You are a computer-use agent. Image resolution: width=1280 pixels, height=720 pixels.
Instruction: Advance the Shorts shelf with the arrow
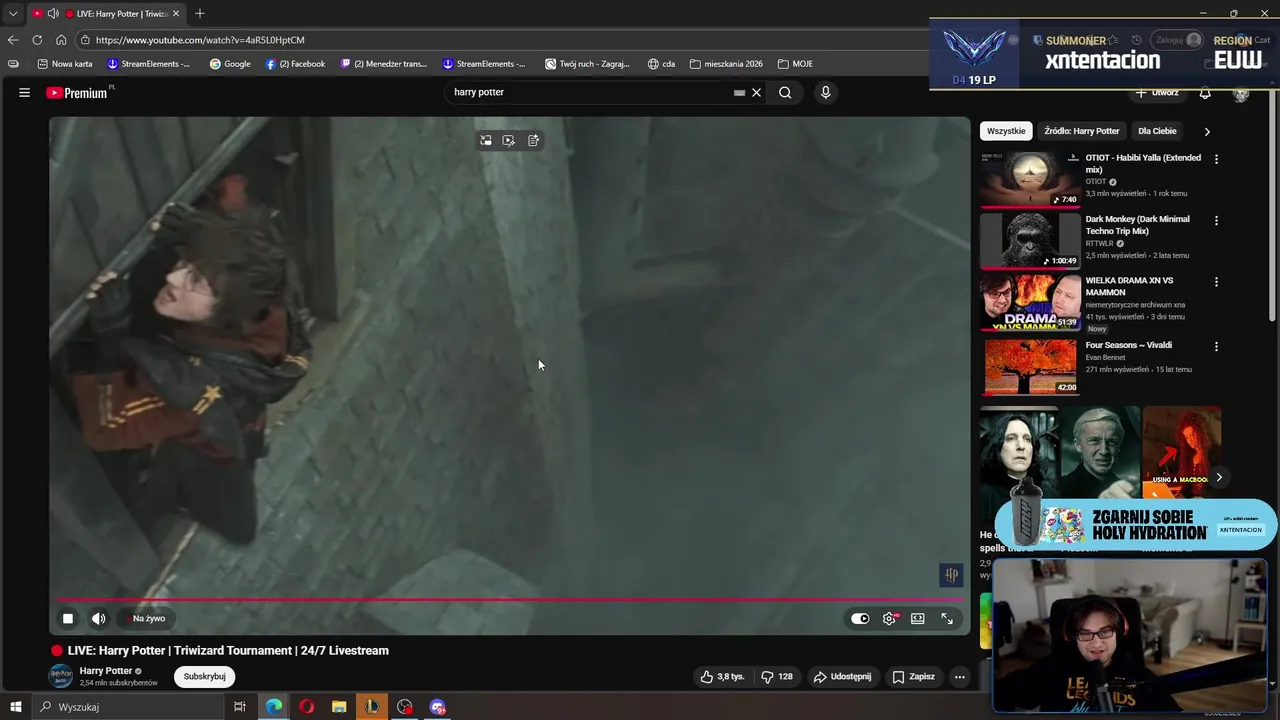1218,477
